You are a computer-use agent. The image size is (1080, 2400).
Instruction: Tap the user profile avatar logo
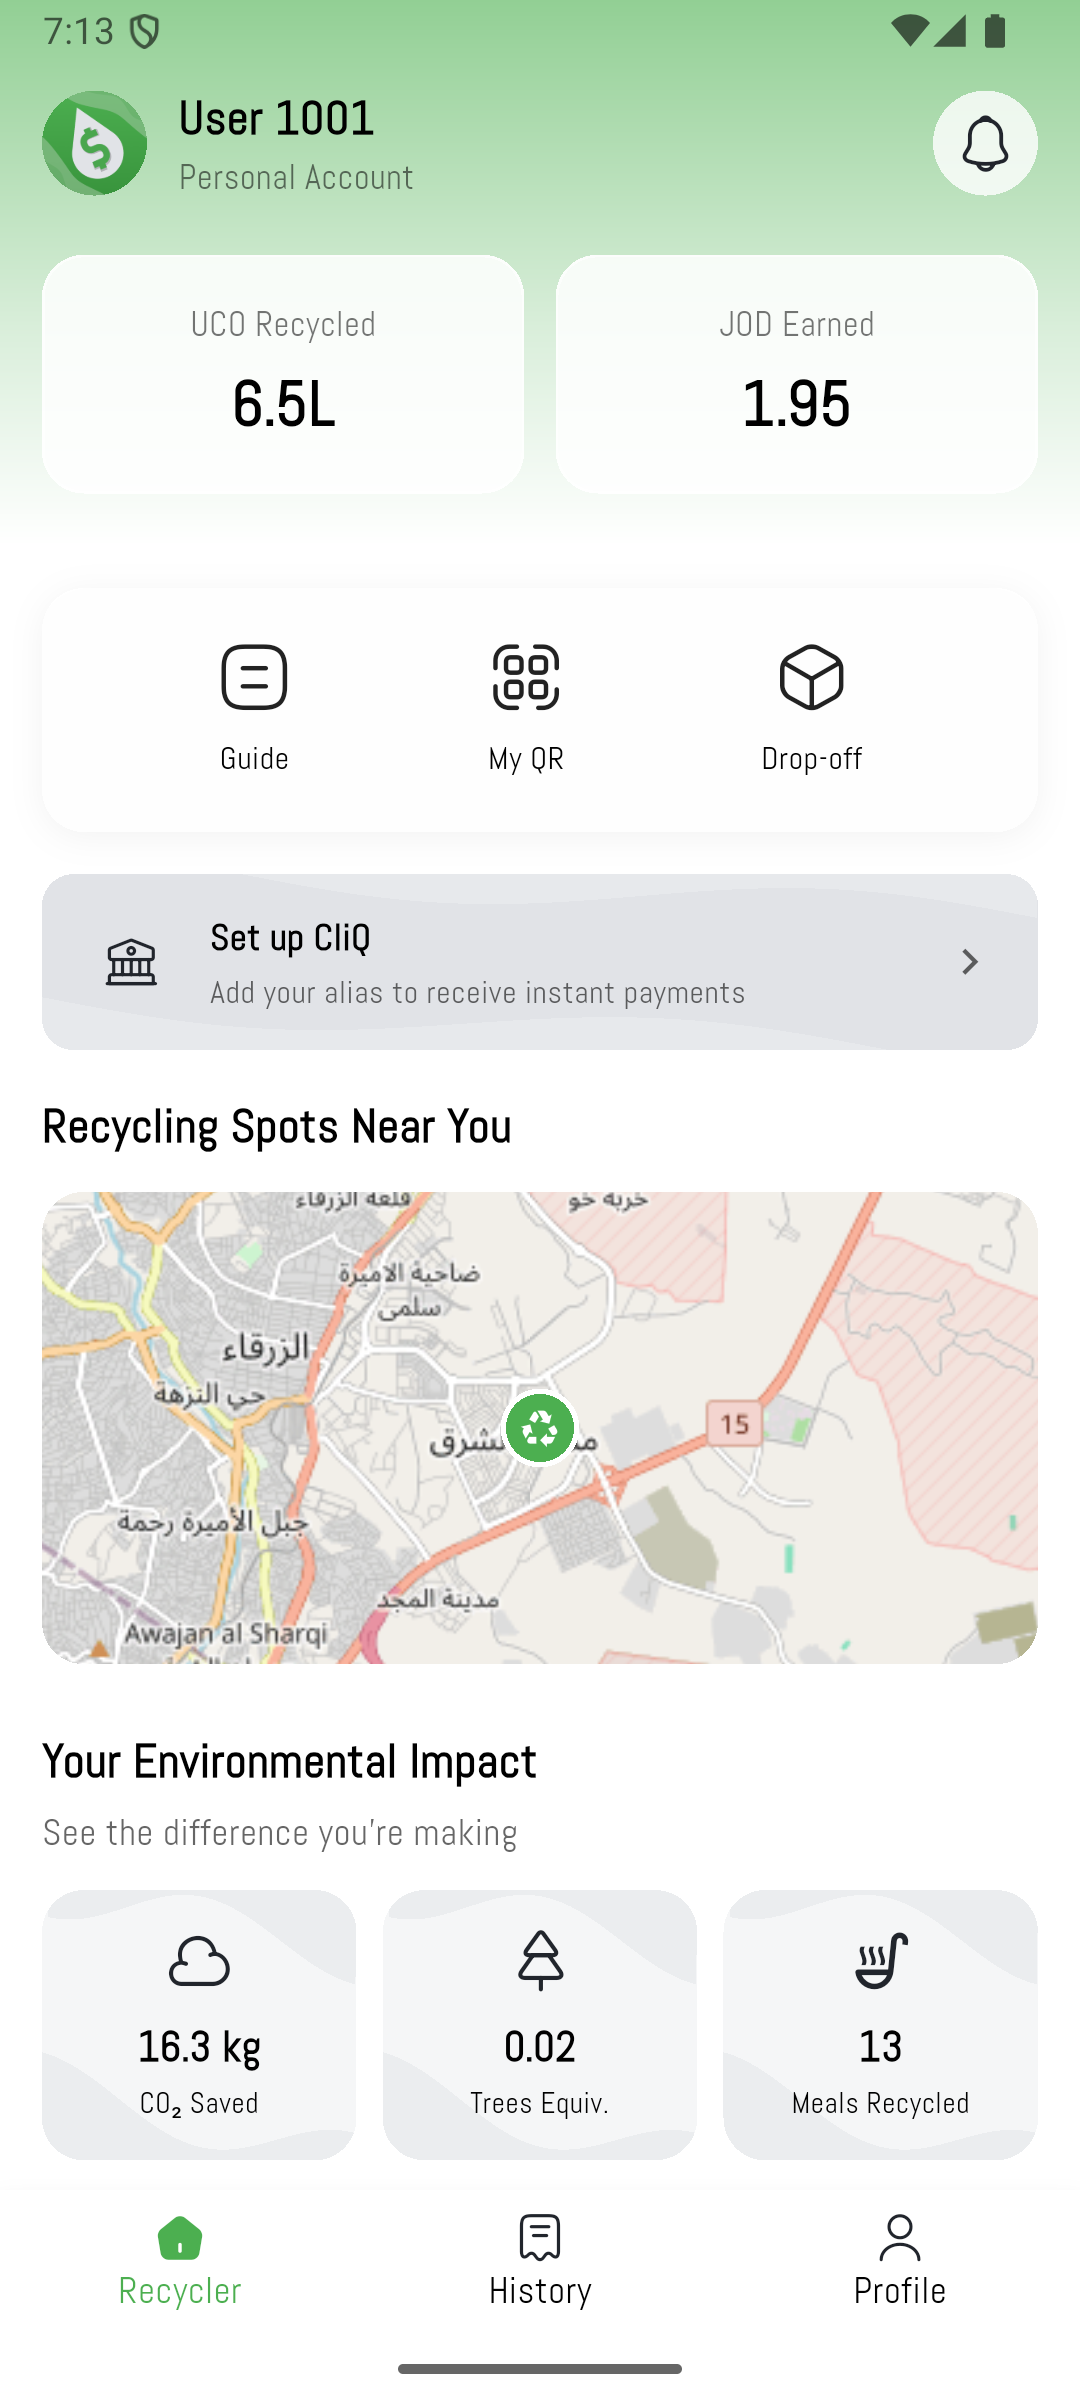[95, 143]
